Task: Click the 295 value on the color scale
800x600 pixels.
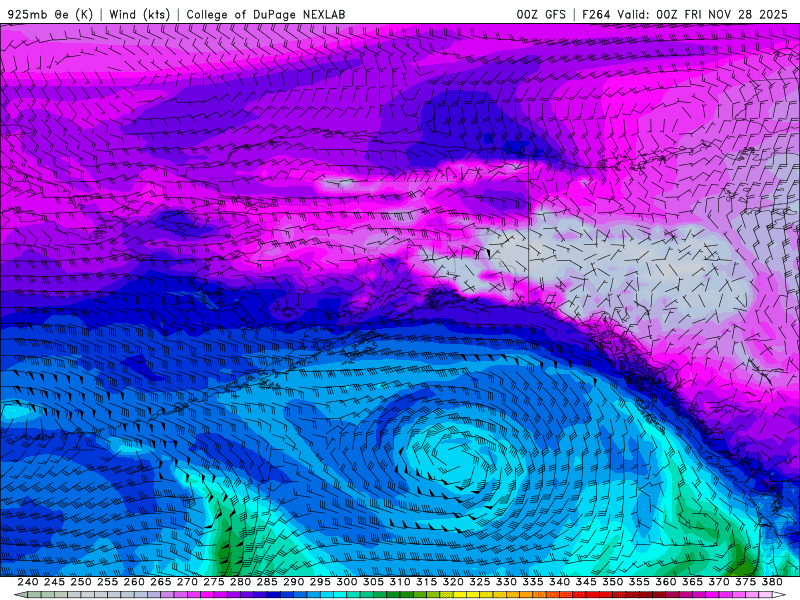Action: click(x=319, y=582)
